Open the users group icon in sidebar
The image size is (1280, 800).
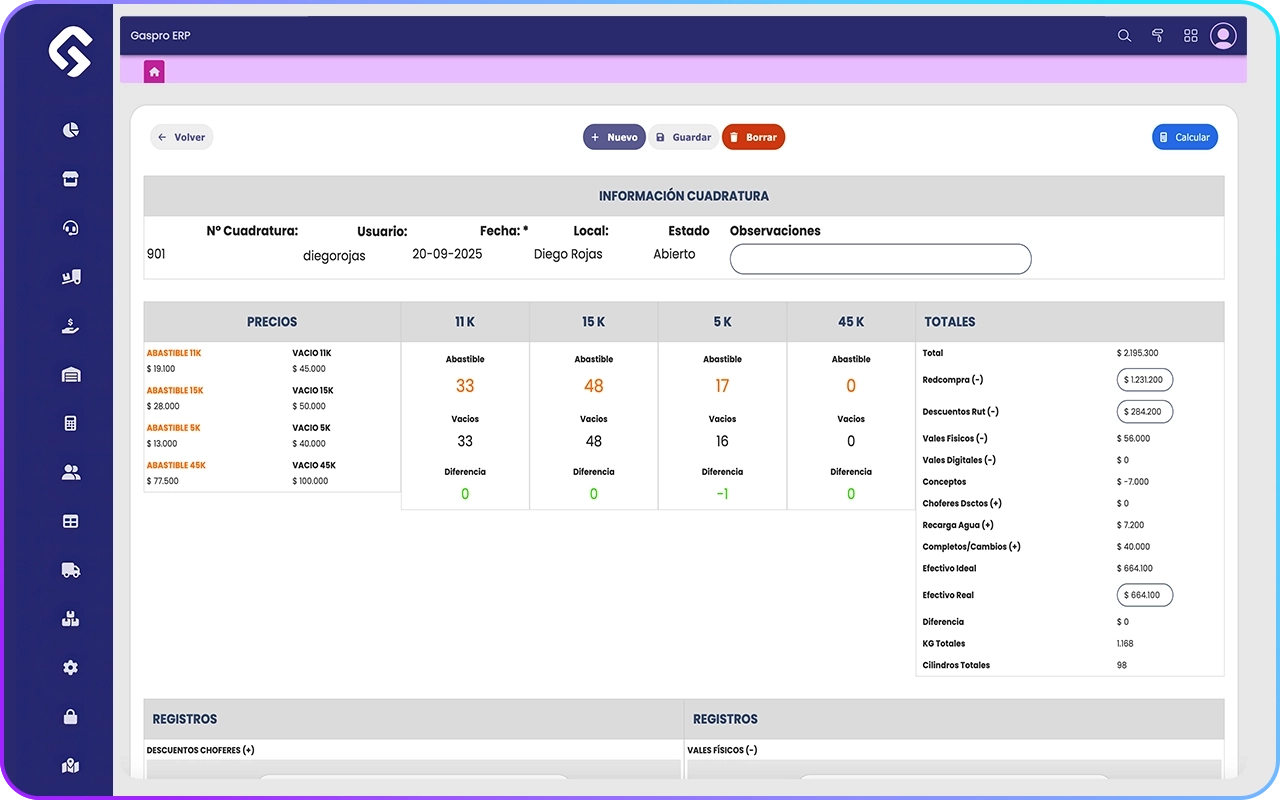coord(70,472)
